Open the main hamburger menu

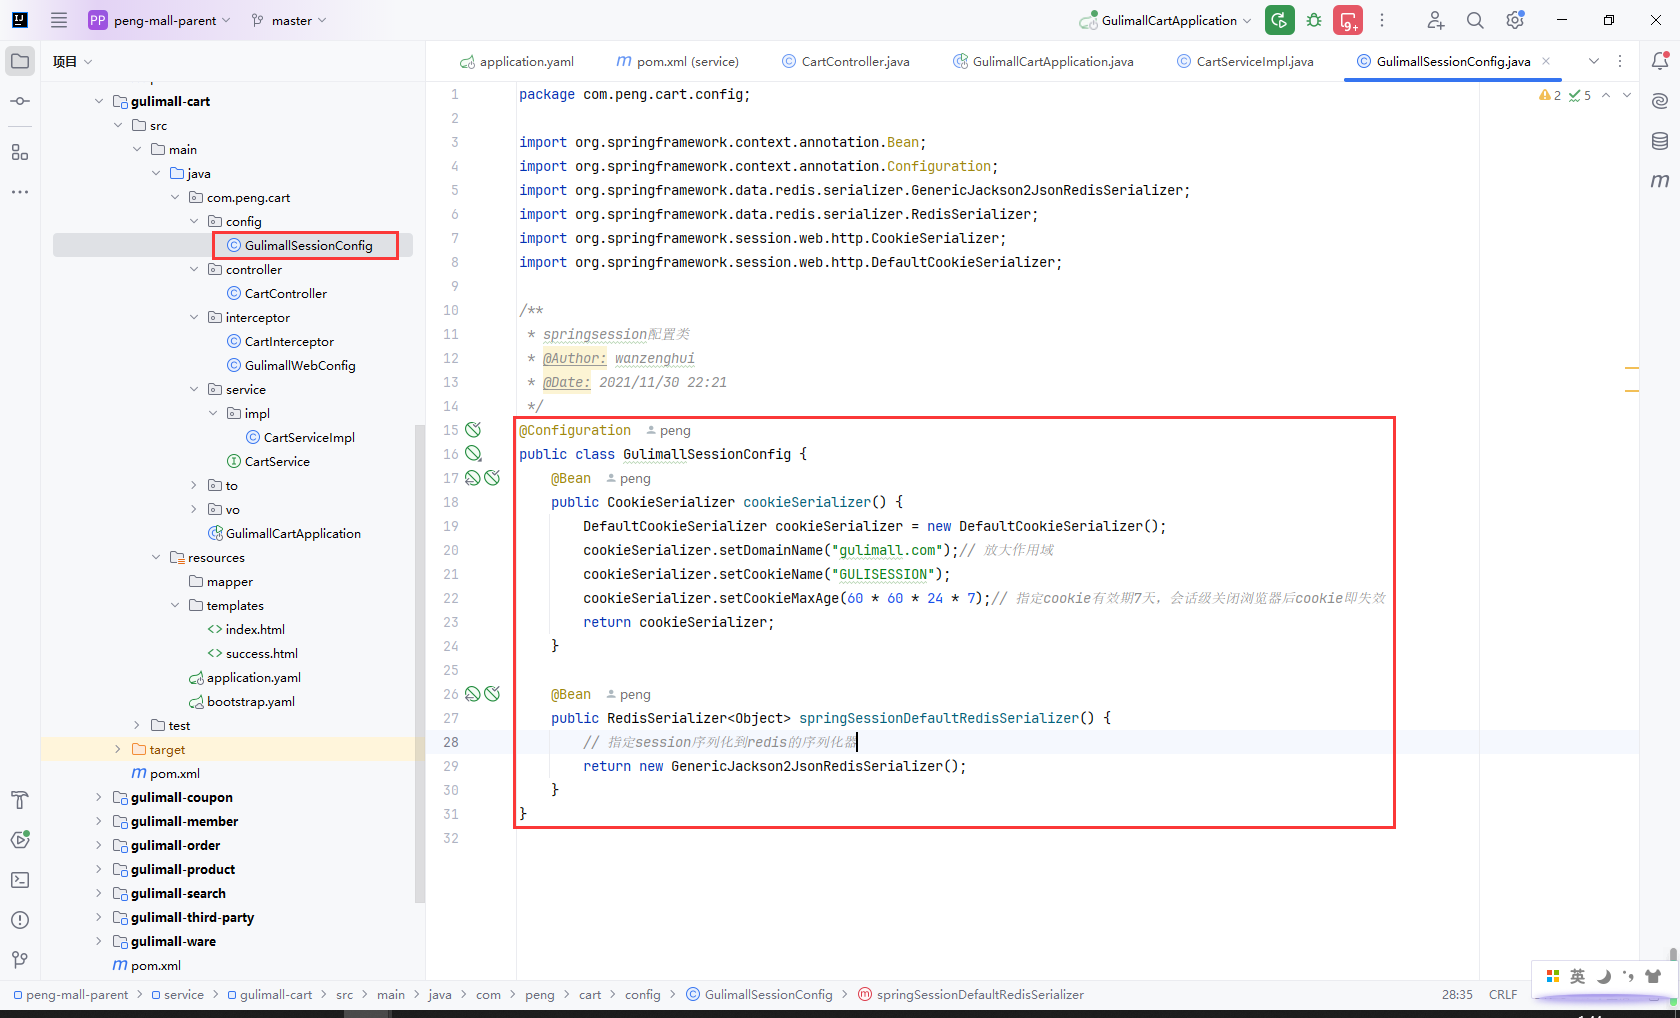[x=59, y=20]
